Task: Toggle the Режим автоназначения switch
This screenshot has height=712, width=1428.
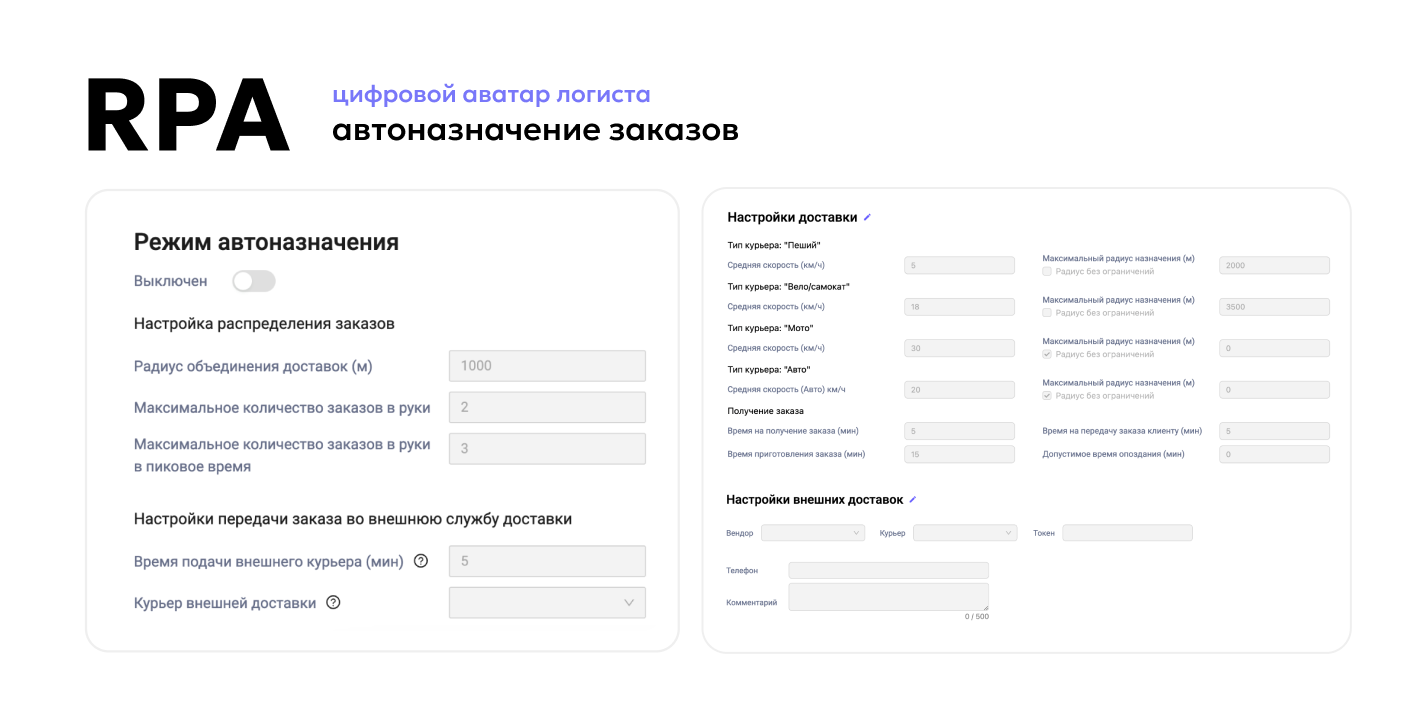Action: pyautogui.click(x=254, y=282)
